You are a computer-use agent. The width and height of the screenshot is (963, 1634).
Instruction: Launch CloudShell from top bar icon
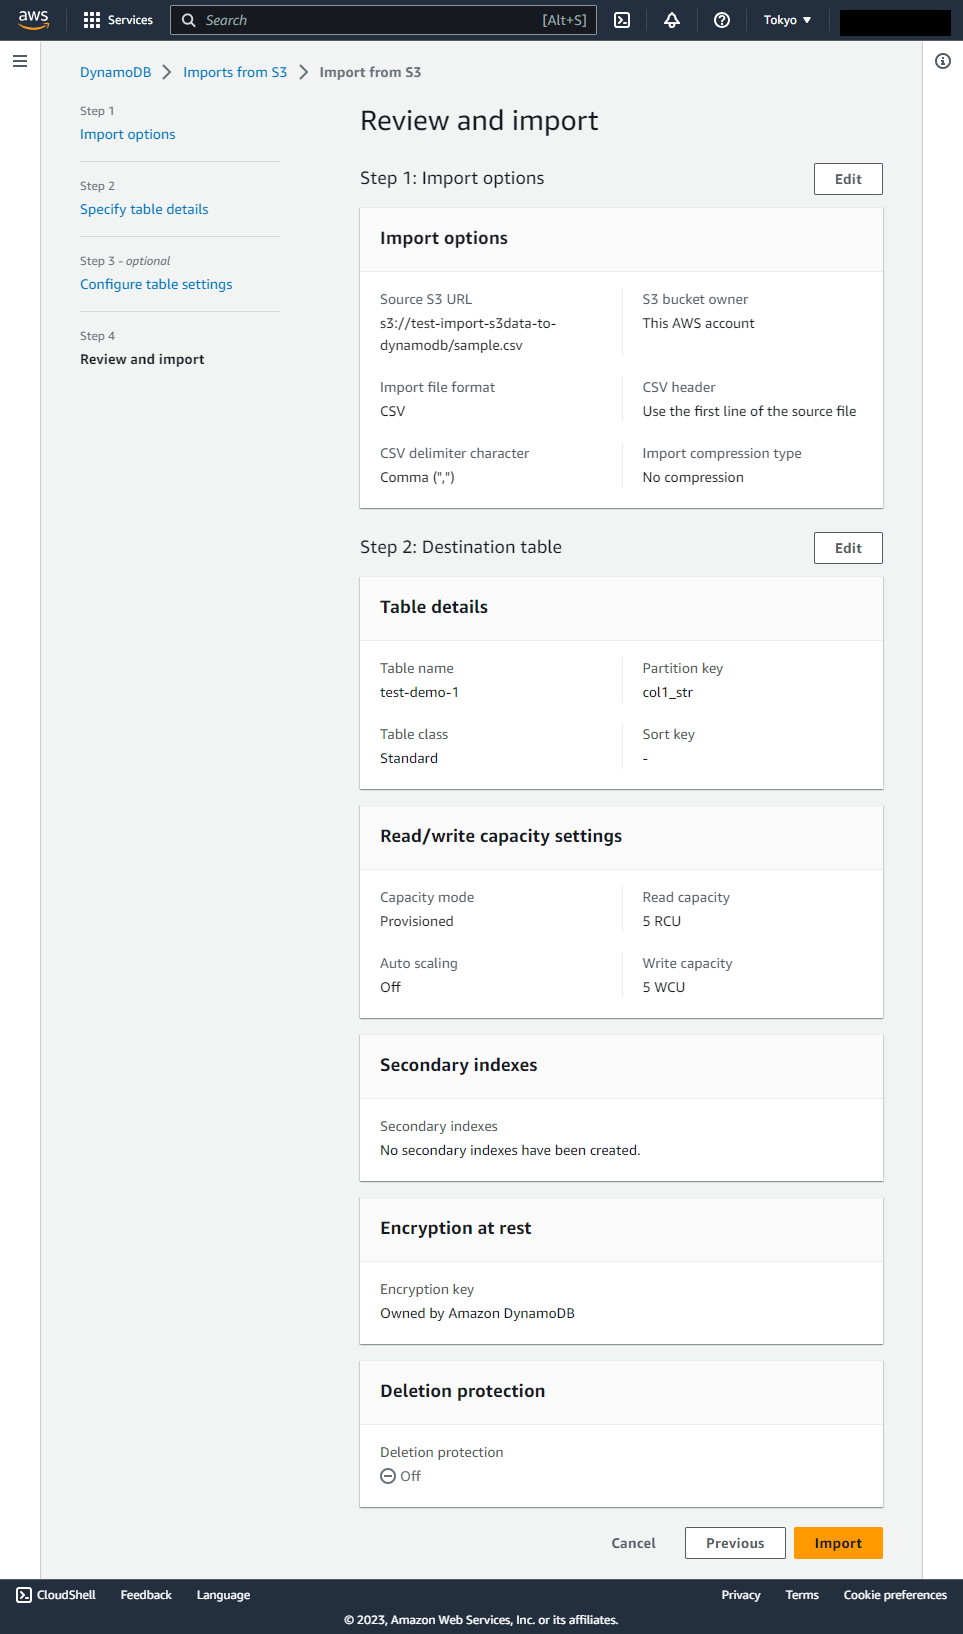pos(622,20)
